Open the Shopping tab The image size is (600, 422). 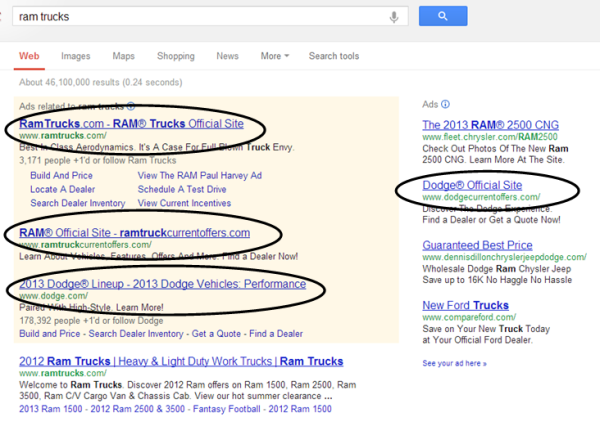(x=175, y=56)
